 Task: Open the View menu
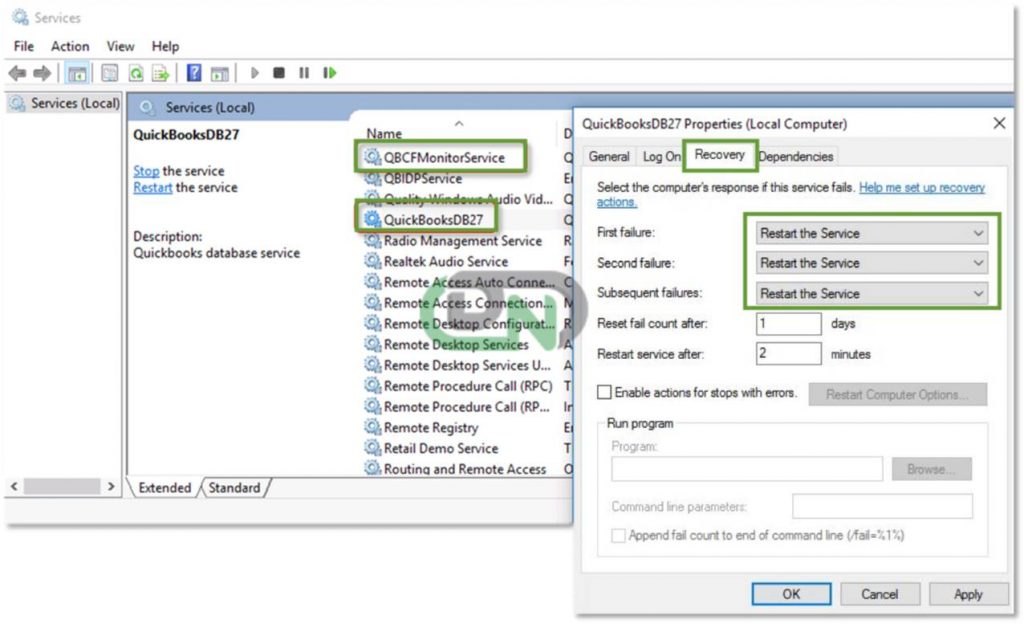[x=120, y=46]
